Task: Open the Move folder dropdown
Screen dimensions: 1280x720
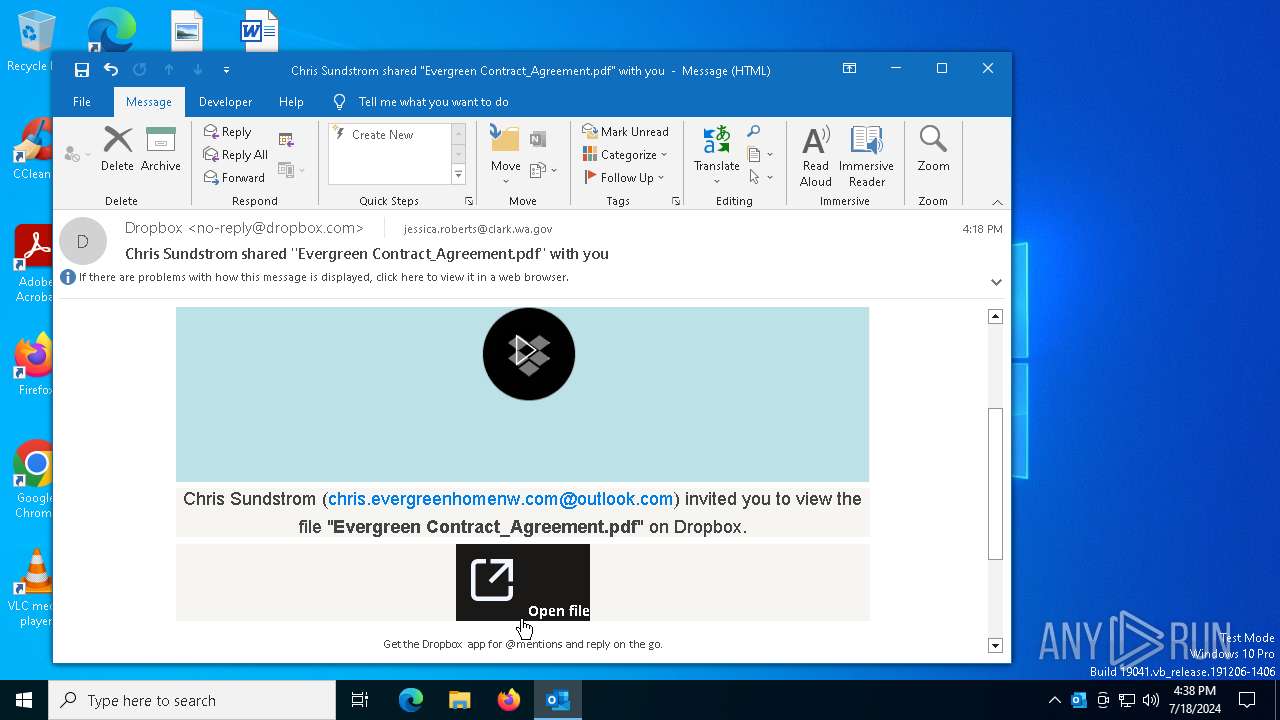Action: (x=505, y=154)
